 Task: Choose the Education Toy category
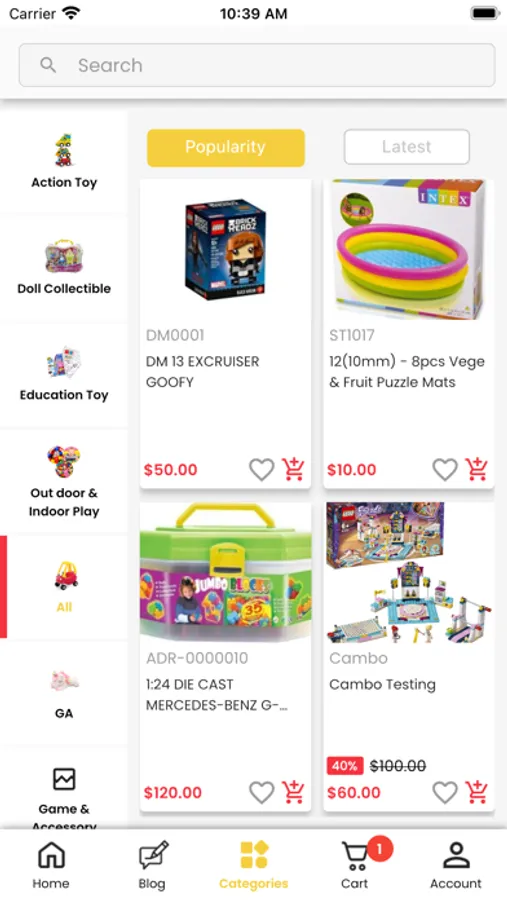[64, 374]
